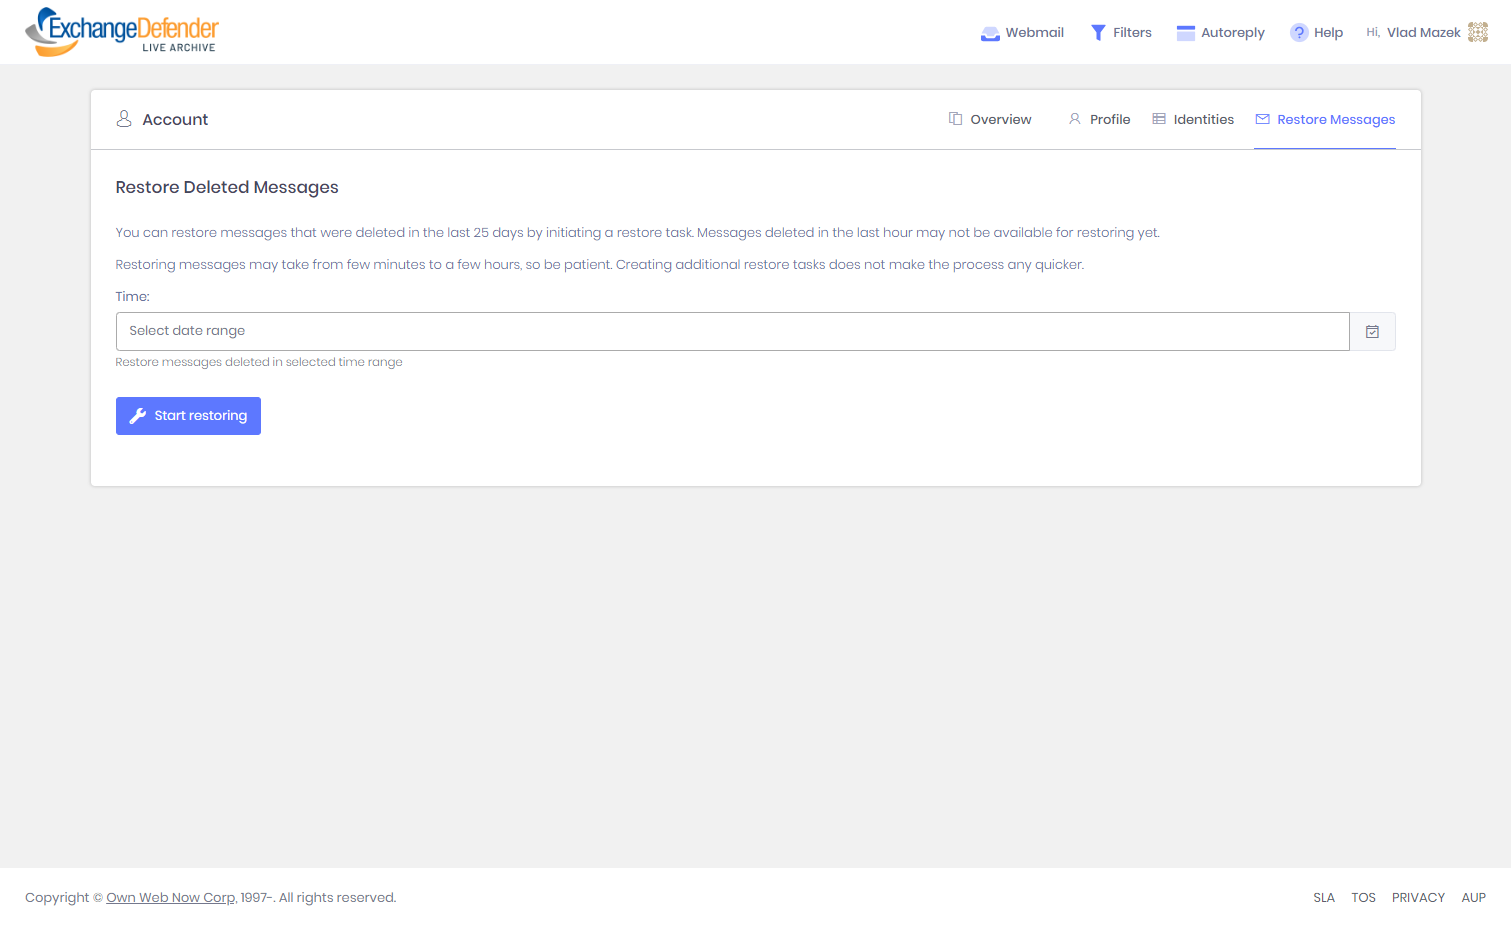The width and height of the screenshot is (1511, 927).
Task: Select the Restore Messages tab
Action: point(1325,120)
